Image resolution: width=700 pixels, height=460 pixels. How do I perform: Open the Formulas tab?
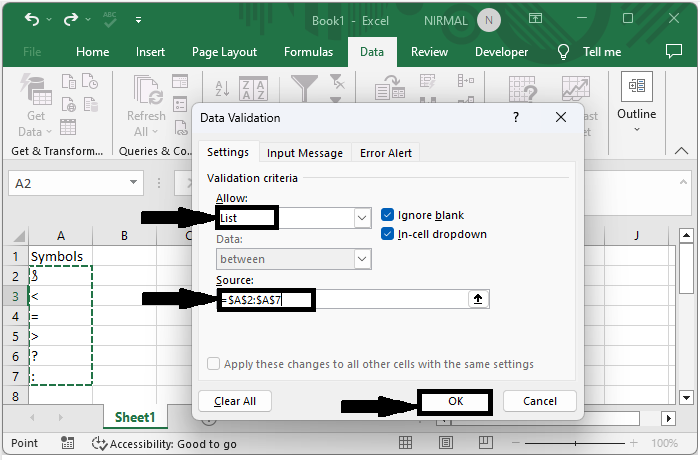pos(308,52)
